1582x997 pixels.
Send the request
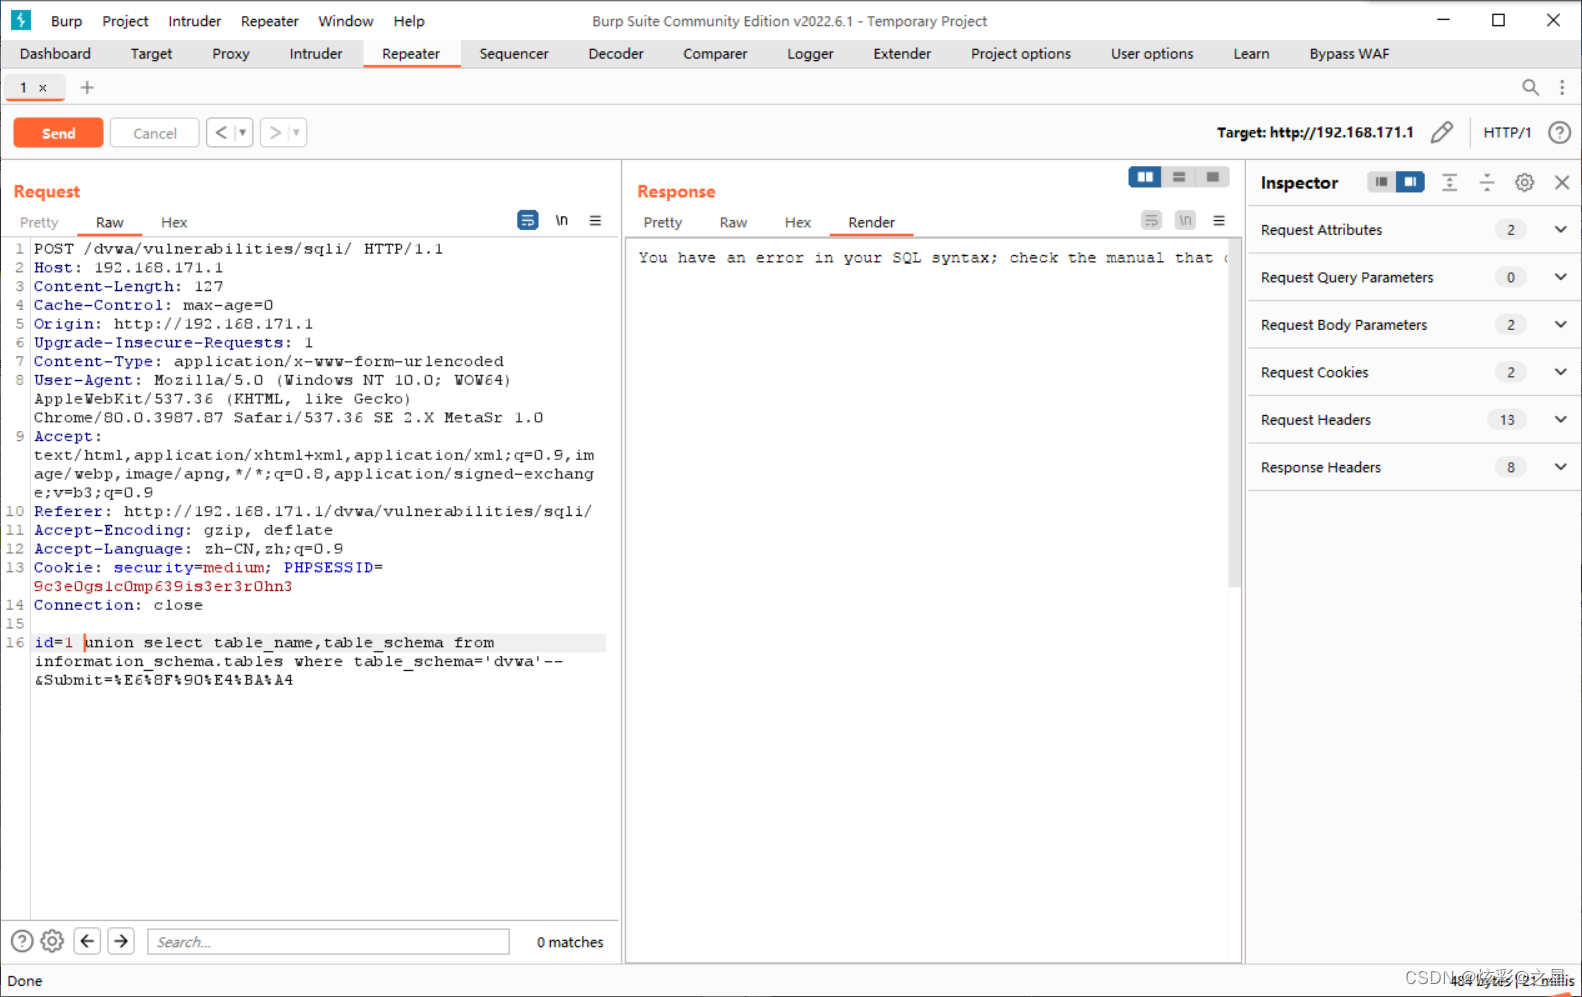(x=58, y=133)
